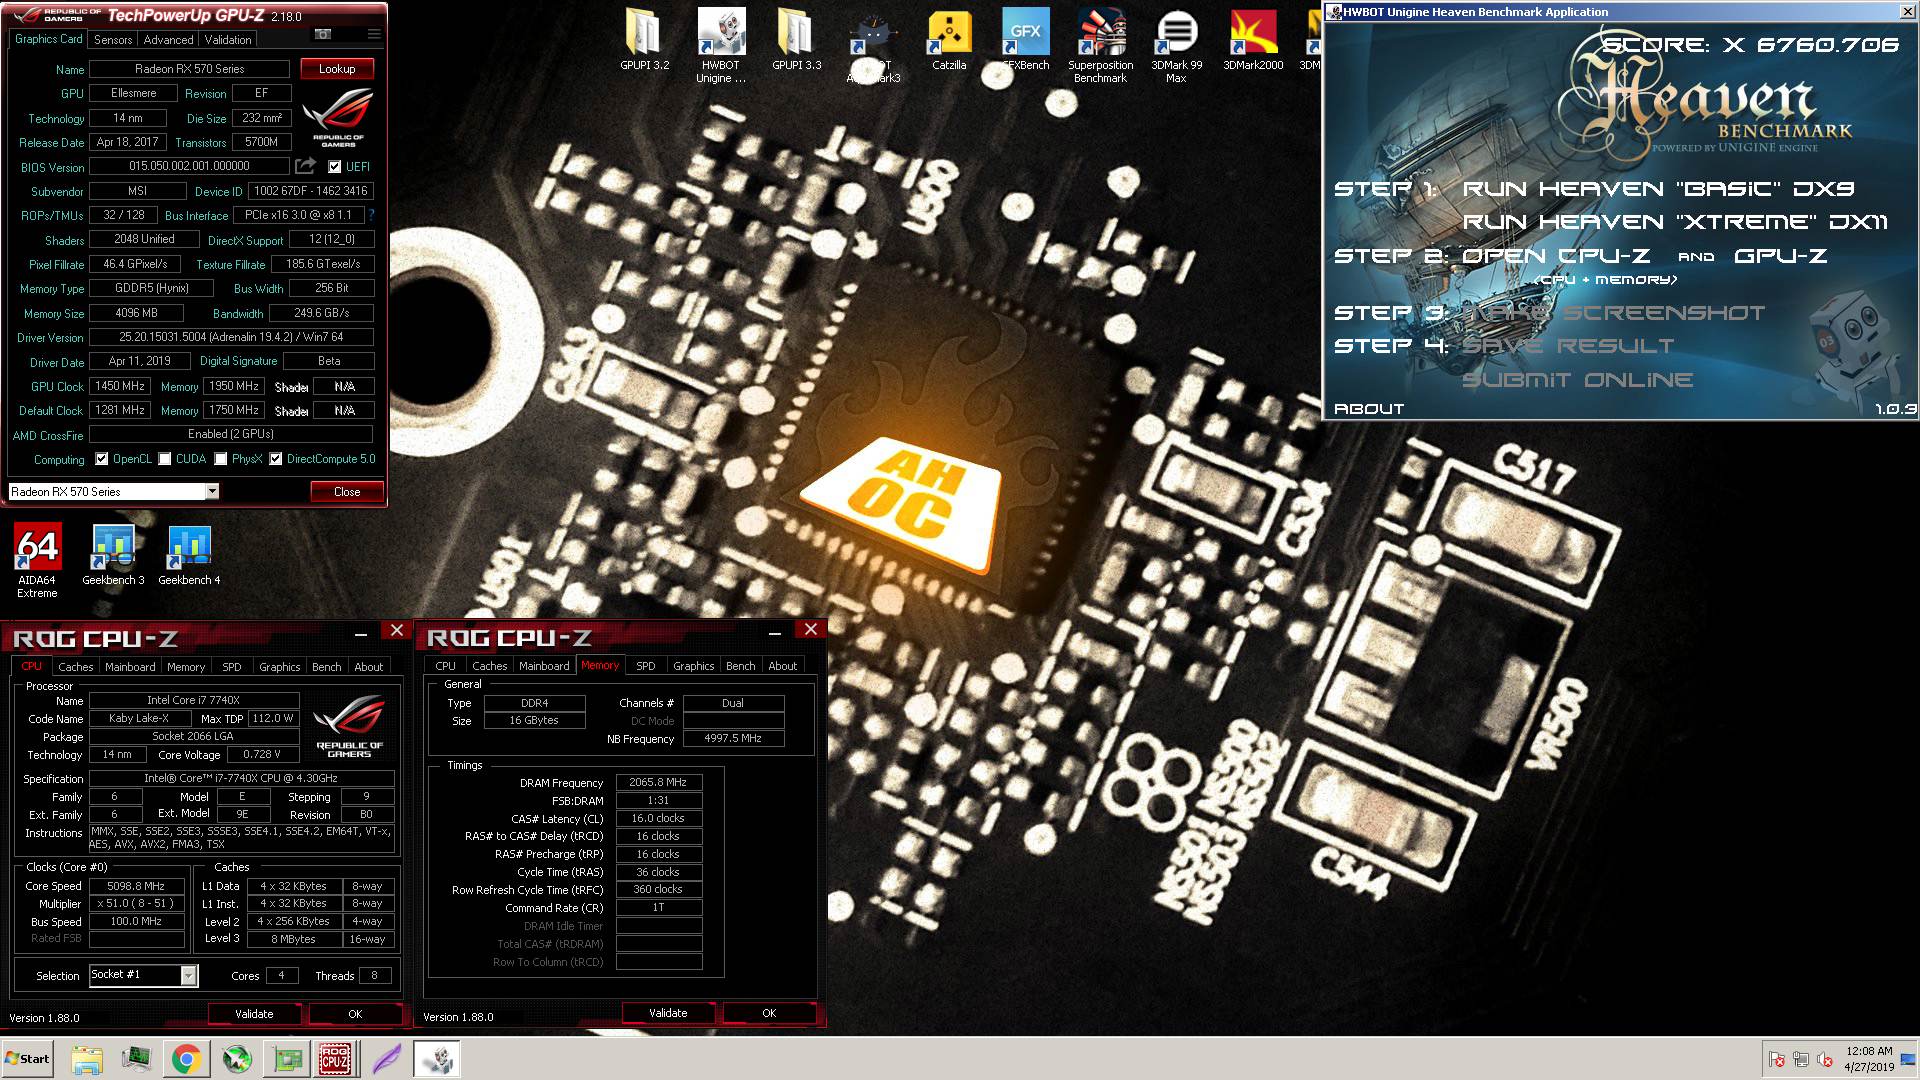The height and width of the screenshot is (1080, 1920).
Task: Switch to Sensors tab in GPU-Z
Action: click(113, 39)
